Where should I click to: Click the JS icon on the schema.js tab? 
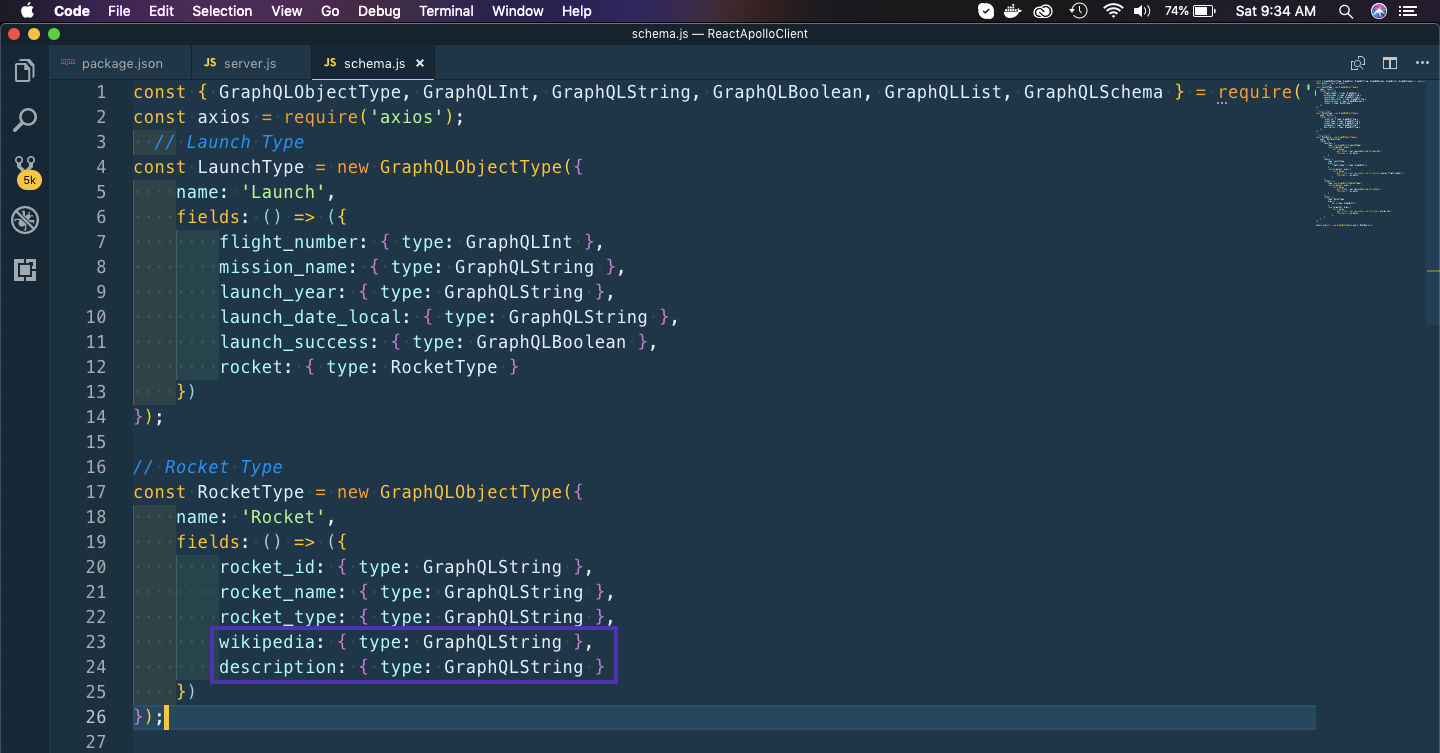[x=330, y=63]
